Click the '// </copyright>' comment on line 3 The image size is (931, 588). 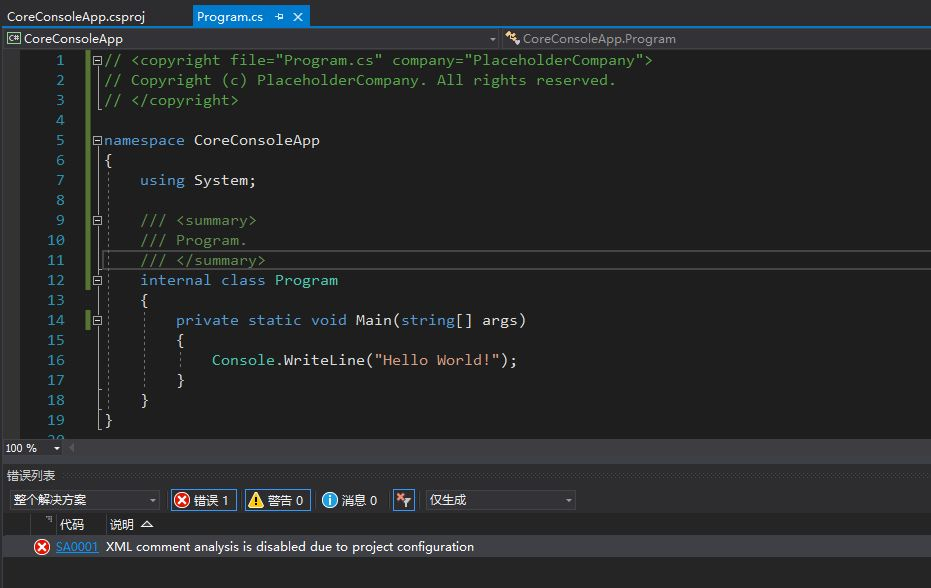(172, 100)
